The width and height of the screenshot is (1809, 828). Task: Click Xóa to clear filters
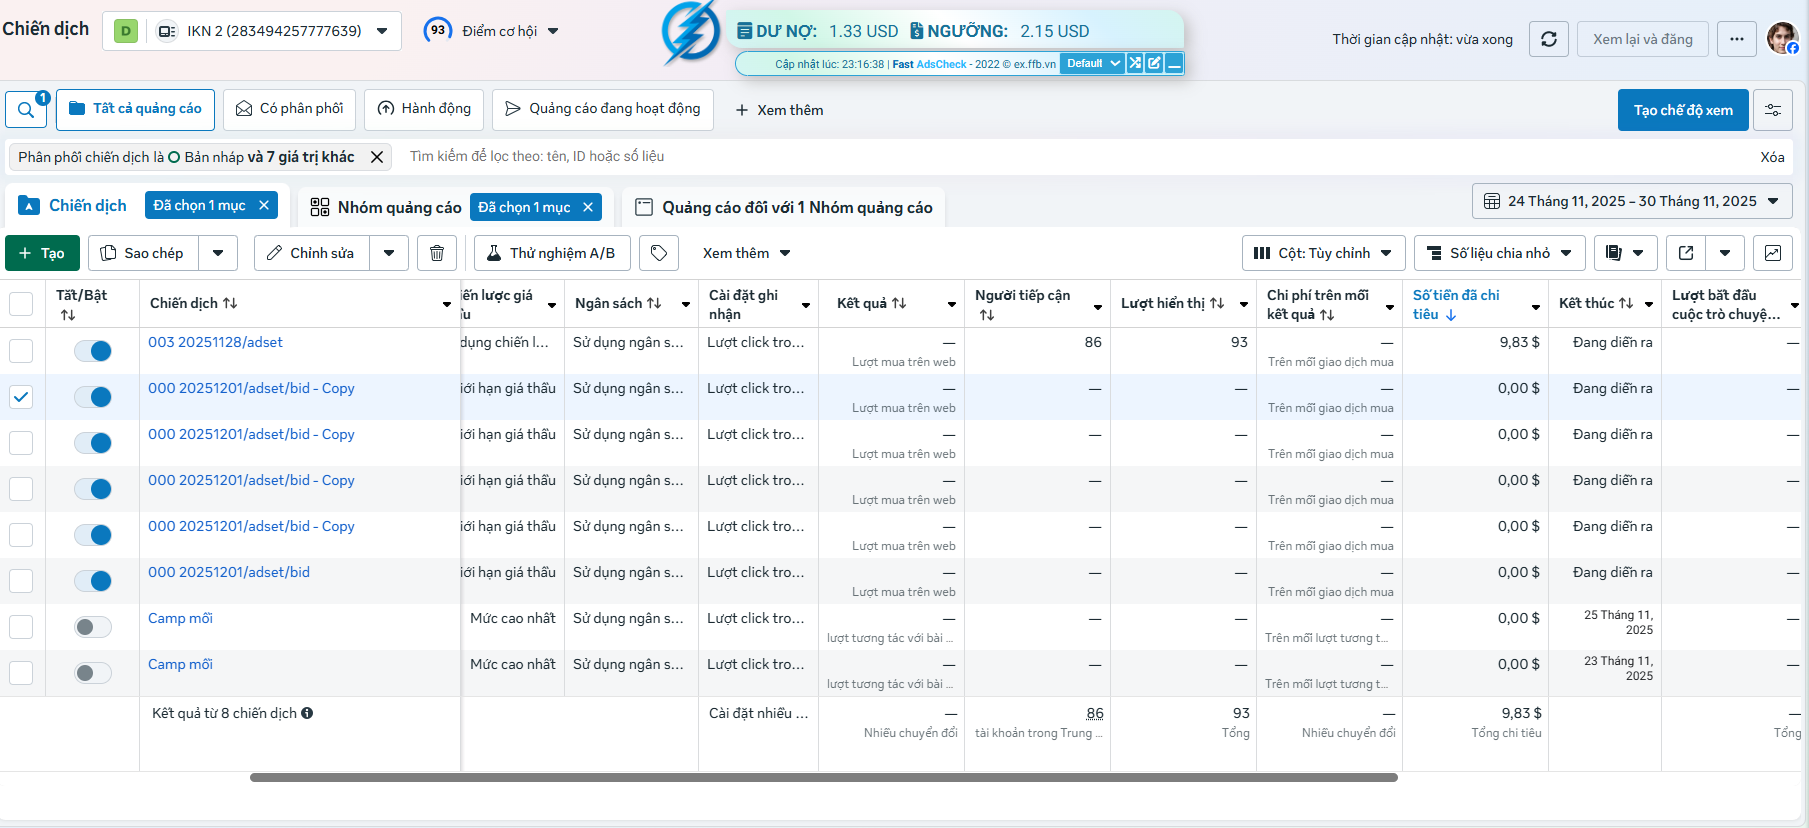[x=1772, y=157]
